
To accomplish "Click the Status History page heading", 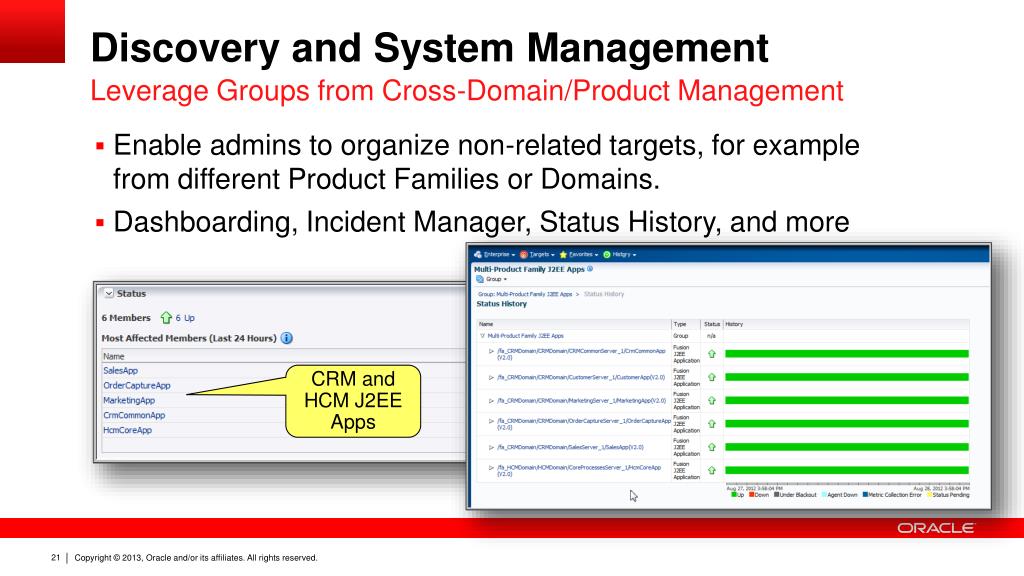I will [502, 304].
